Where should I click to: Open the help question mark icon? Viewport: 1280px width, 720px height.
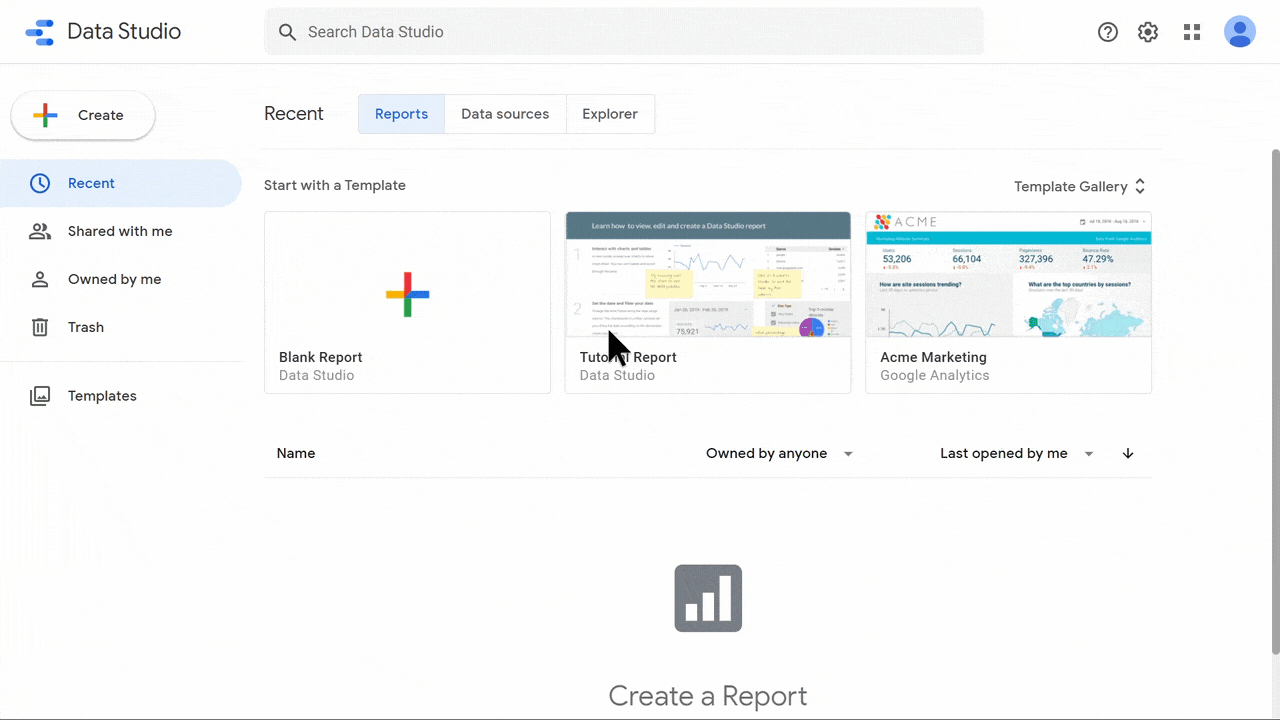click(x=1108, y=32)
